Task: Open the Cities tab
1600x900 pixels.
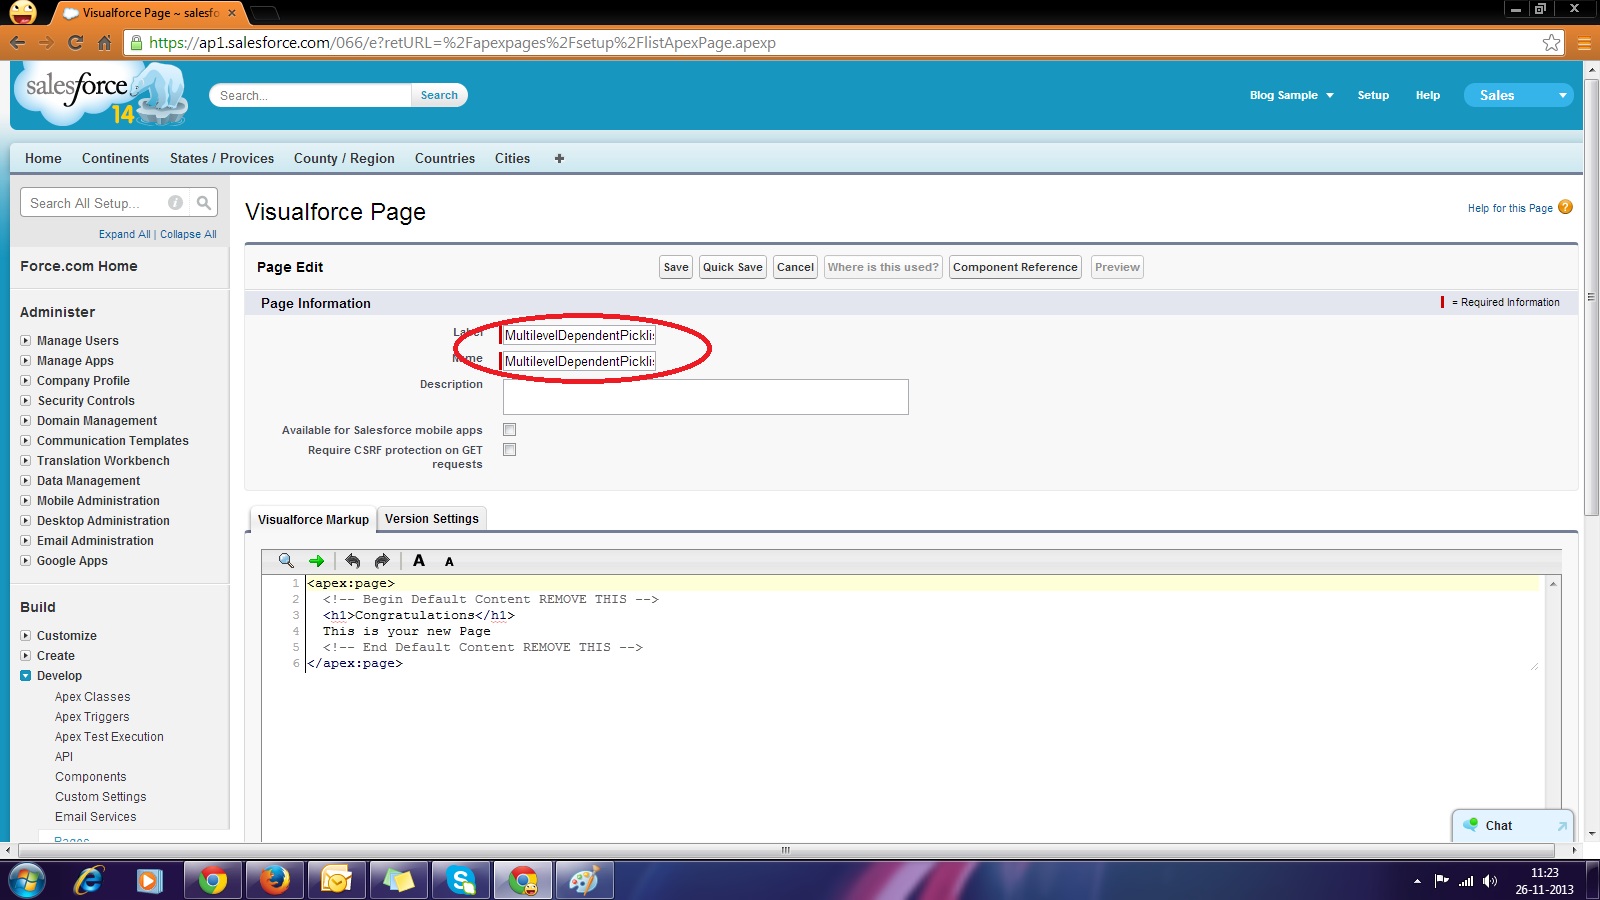Action: (x=512, y=158)
